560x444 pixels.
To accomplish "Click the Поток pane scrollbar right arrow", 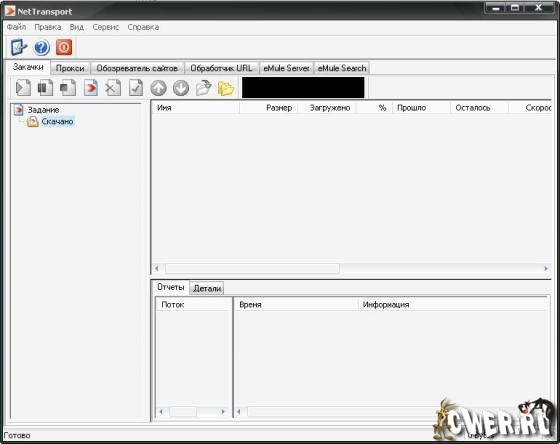I will point(223,412).
